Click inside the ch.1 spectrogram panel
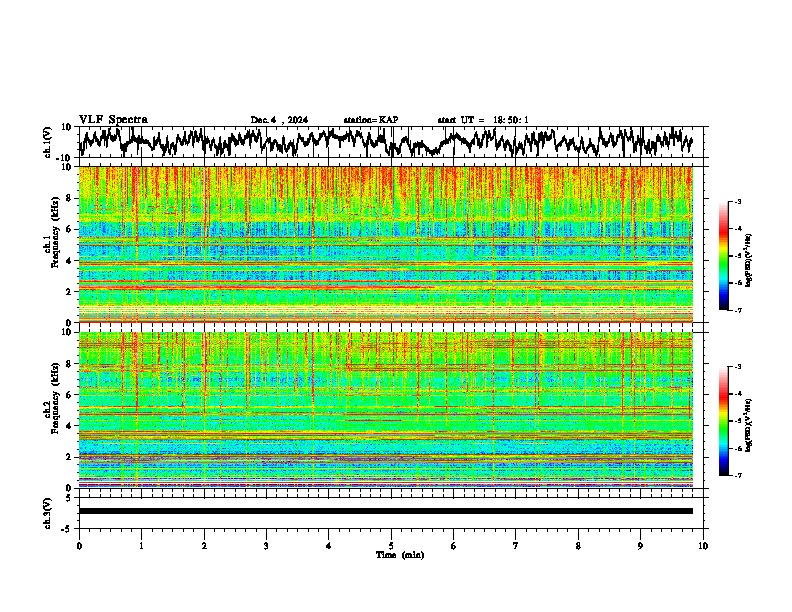The width and height of the screenshot is (792, 612). (386, 244)
